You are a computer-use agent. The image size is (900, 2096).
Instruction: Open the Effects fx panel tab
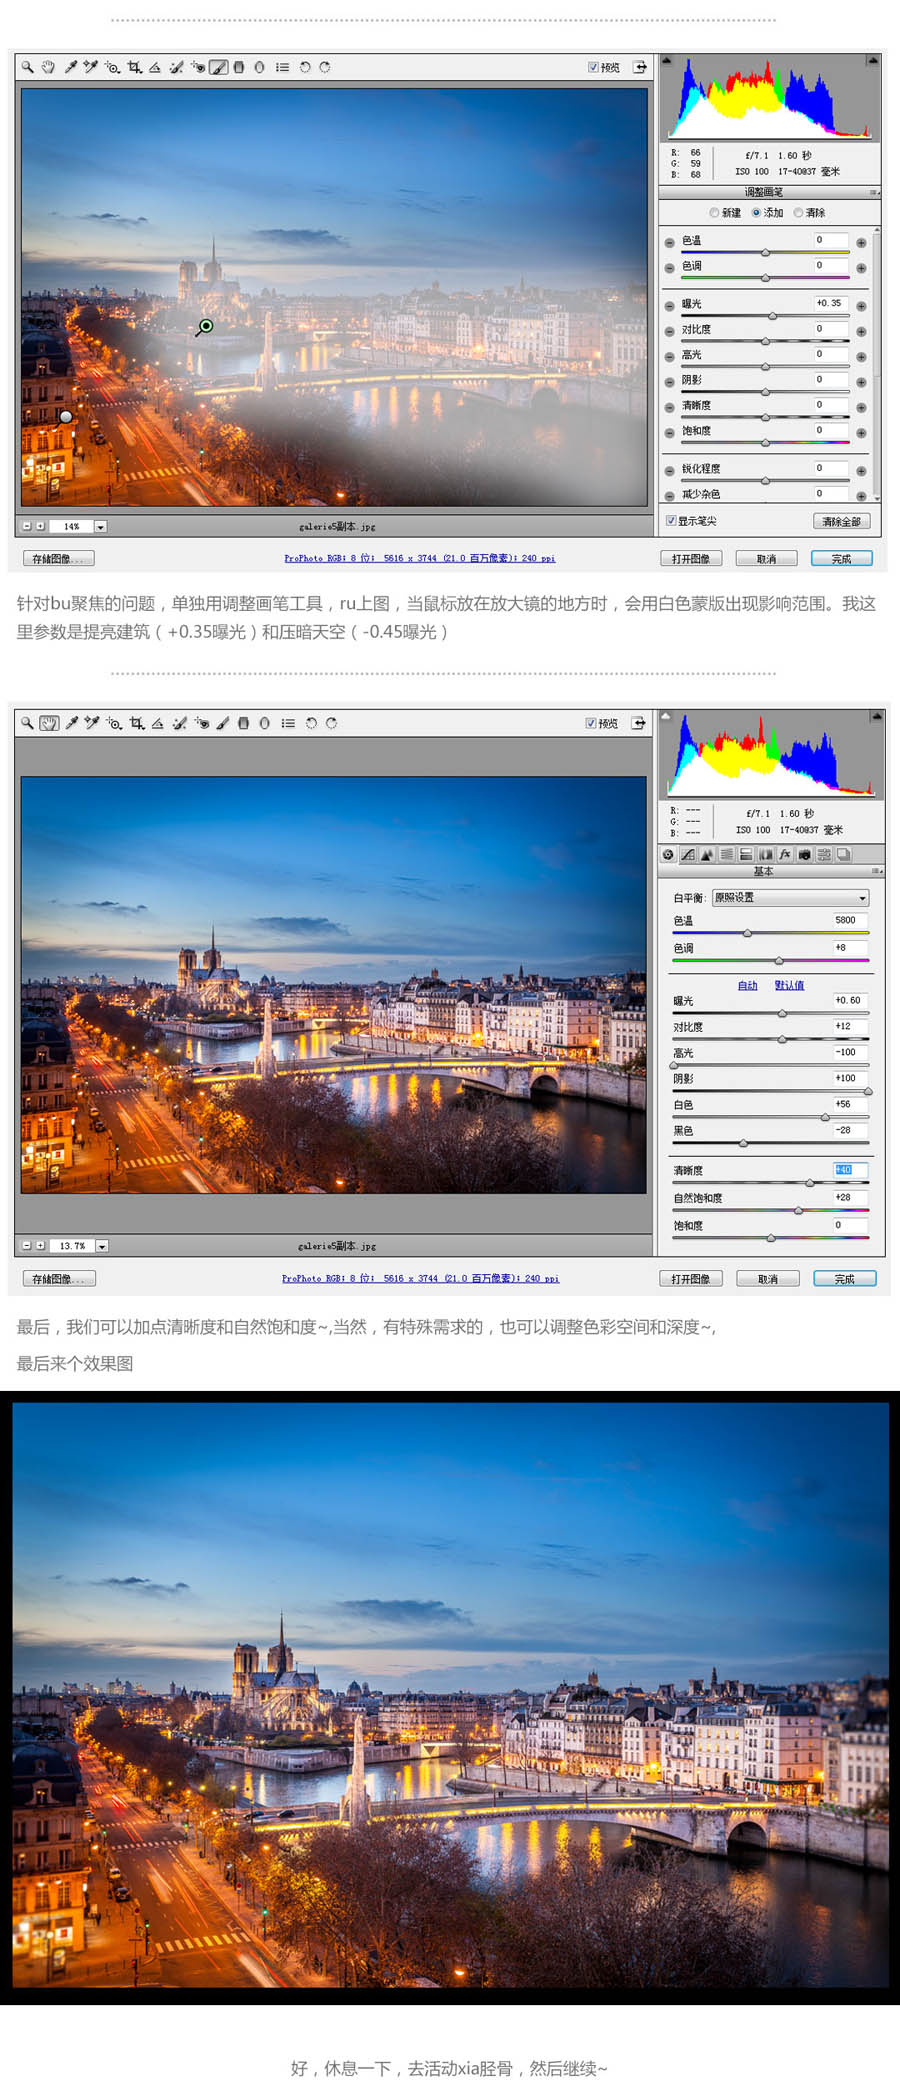pos(785,855)
